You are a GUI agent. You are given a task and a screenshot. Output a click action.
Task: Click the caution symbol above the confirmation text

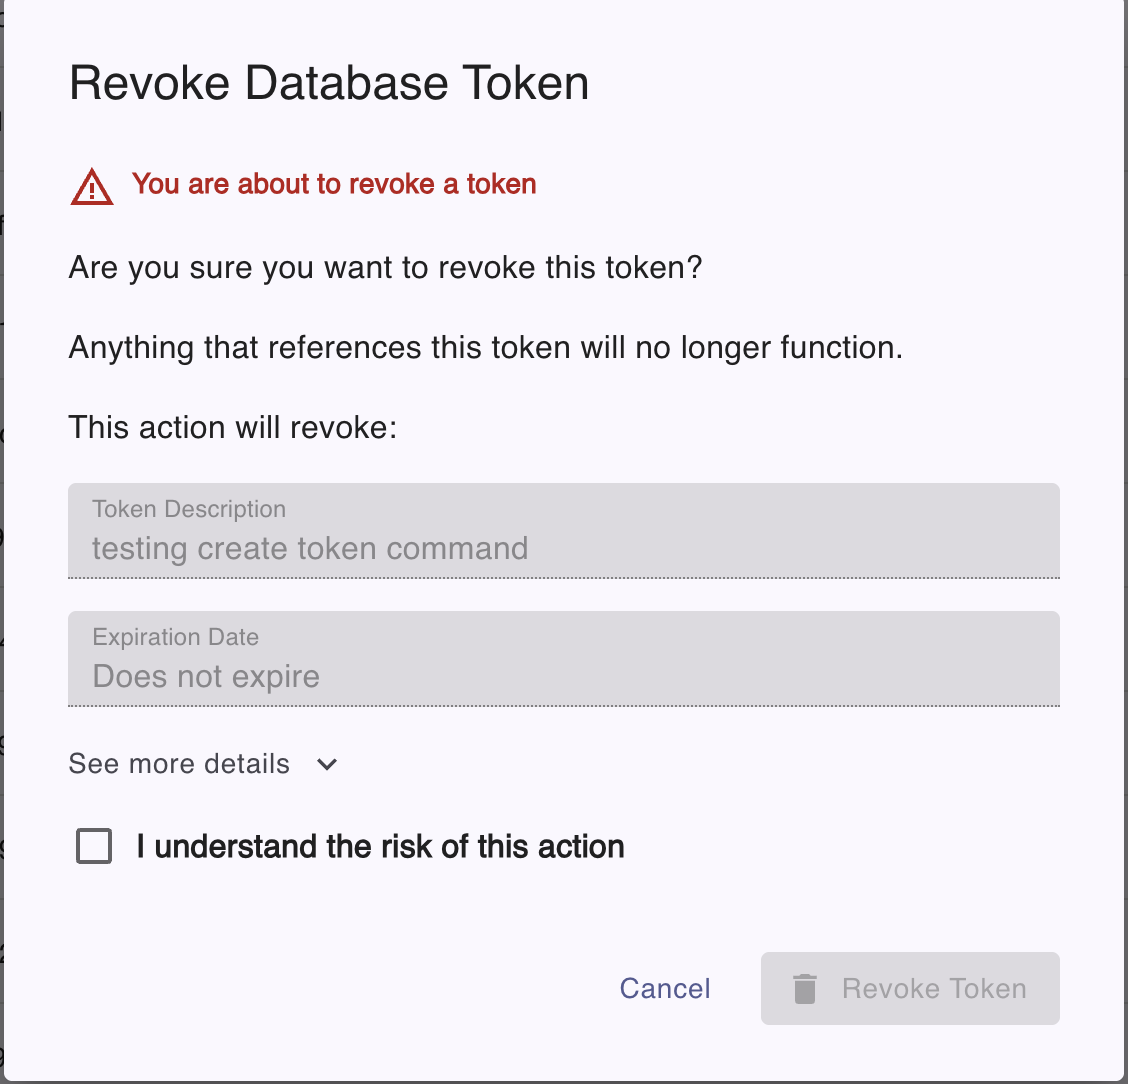point(91,186)
